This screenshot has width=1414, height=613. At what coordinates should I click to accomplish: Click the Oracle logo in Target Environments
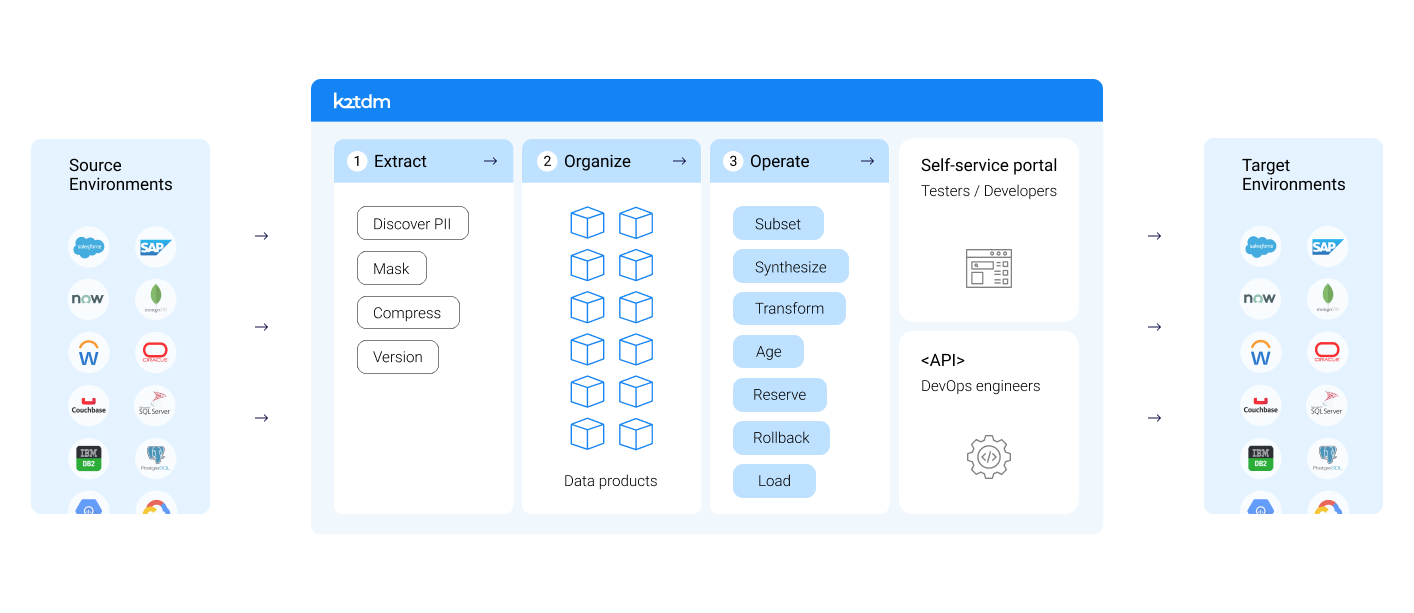[x=1327, y=352]
